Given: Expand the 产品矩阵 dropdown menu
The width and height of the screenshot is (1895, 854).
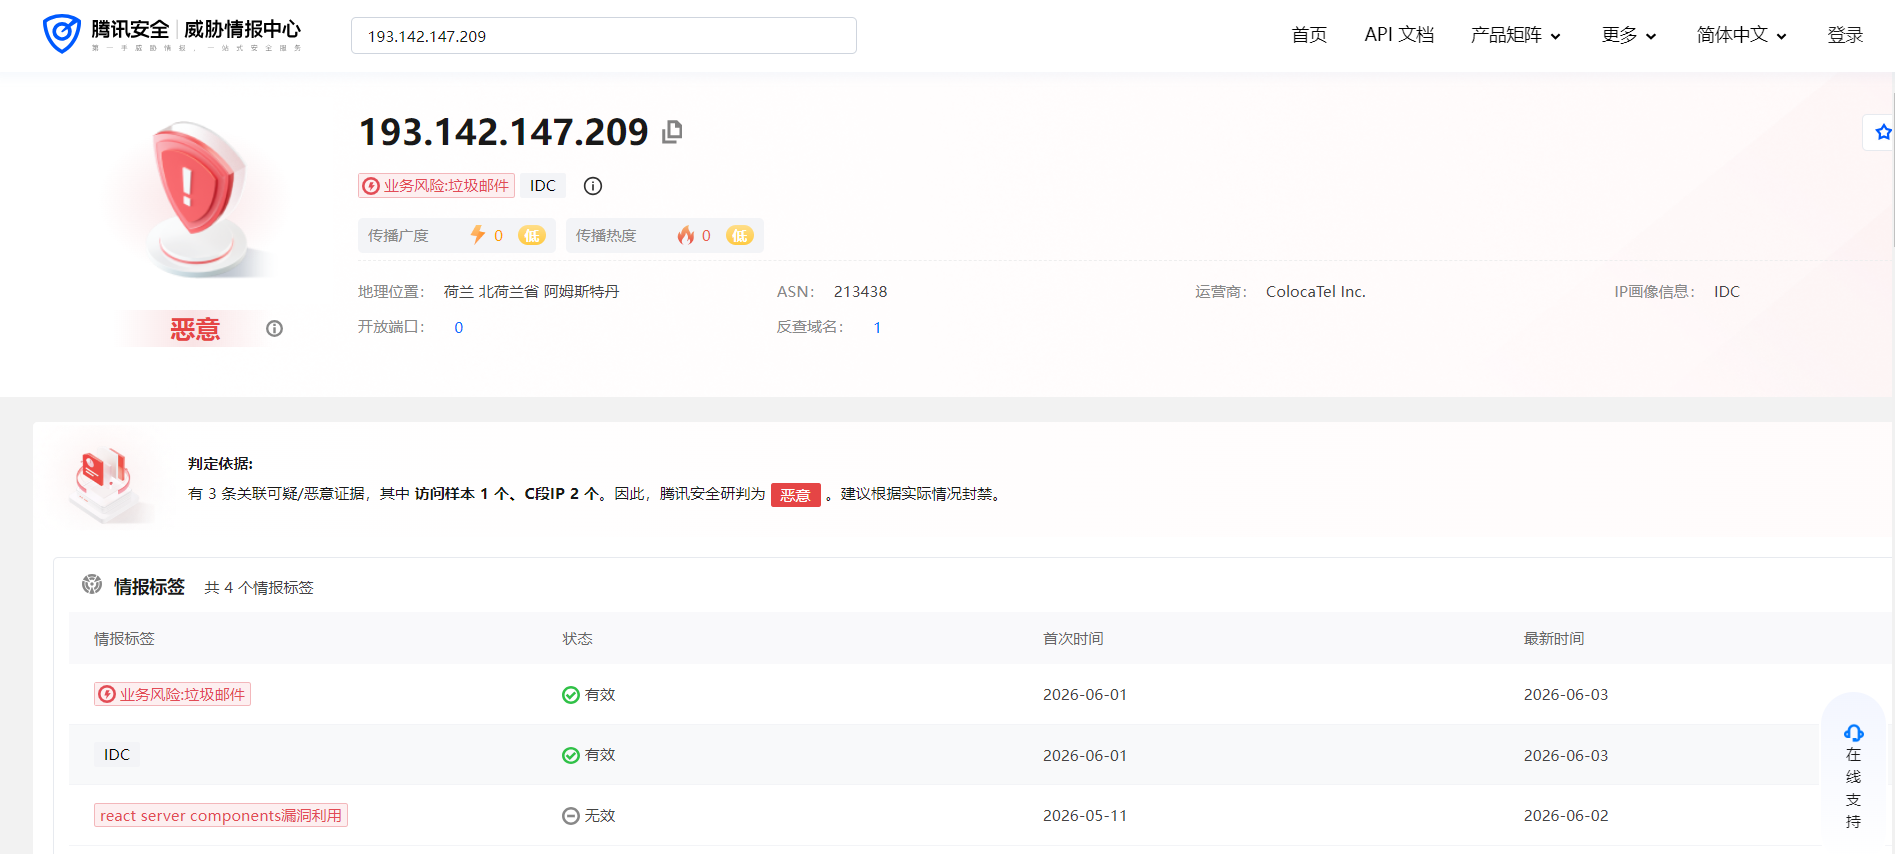Looking at the screenshot, I should [x=1516, y=35].
